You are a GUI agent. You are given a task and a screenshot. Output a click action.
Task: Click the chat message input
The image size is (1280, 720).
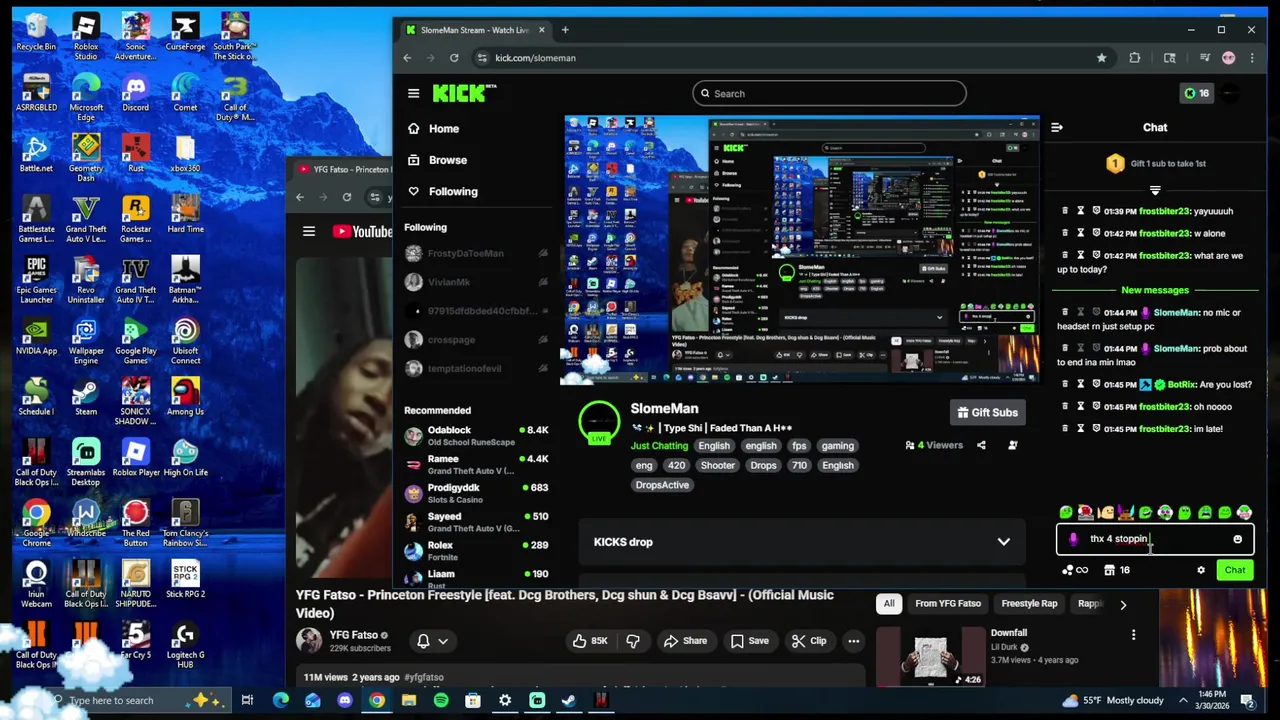1155,539
